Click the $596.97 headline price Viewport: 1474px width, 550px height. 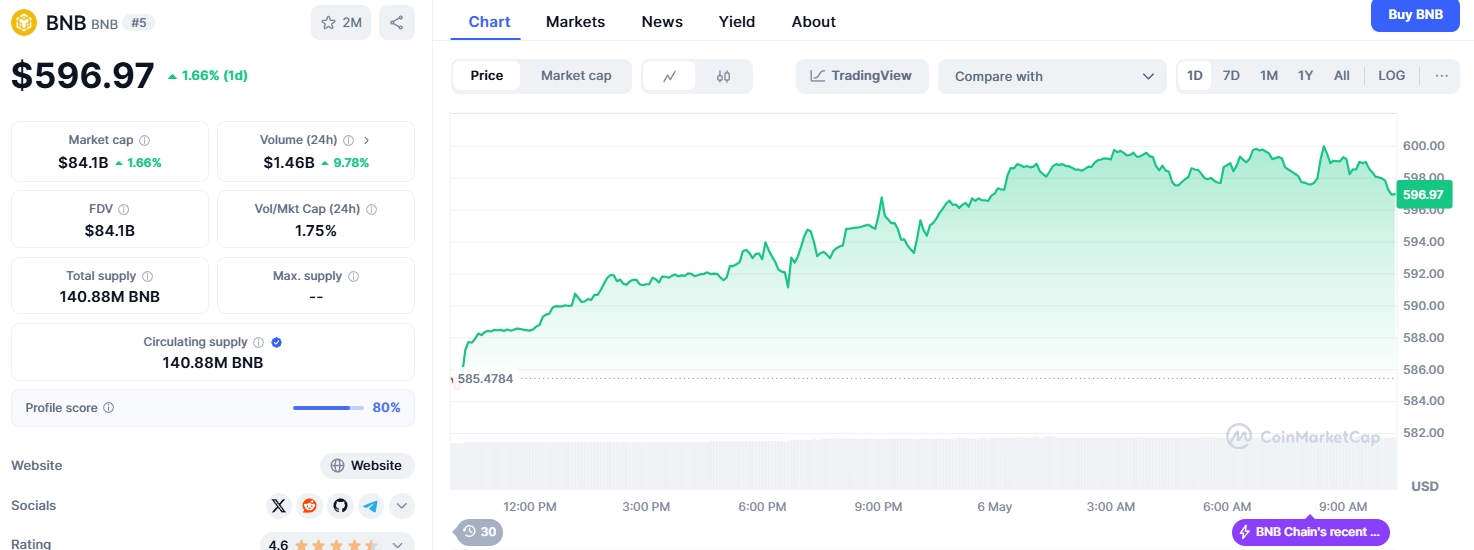click(x=83, y=76)
